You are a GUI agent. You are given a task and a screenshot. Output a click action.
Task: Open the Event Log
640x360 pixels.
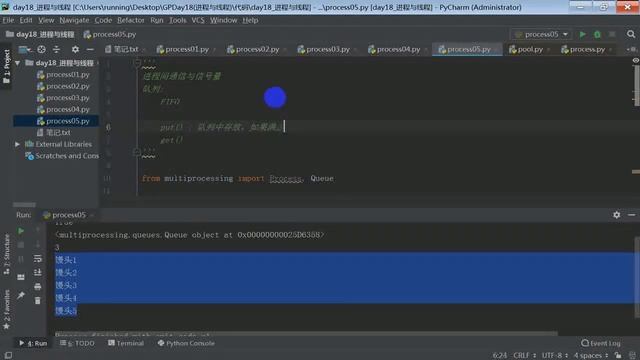(601, 343)
